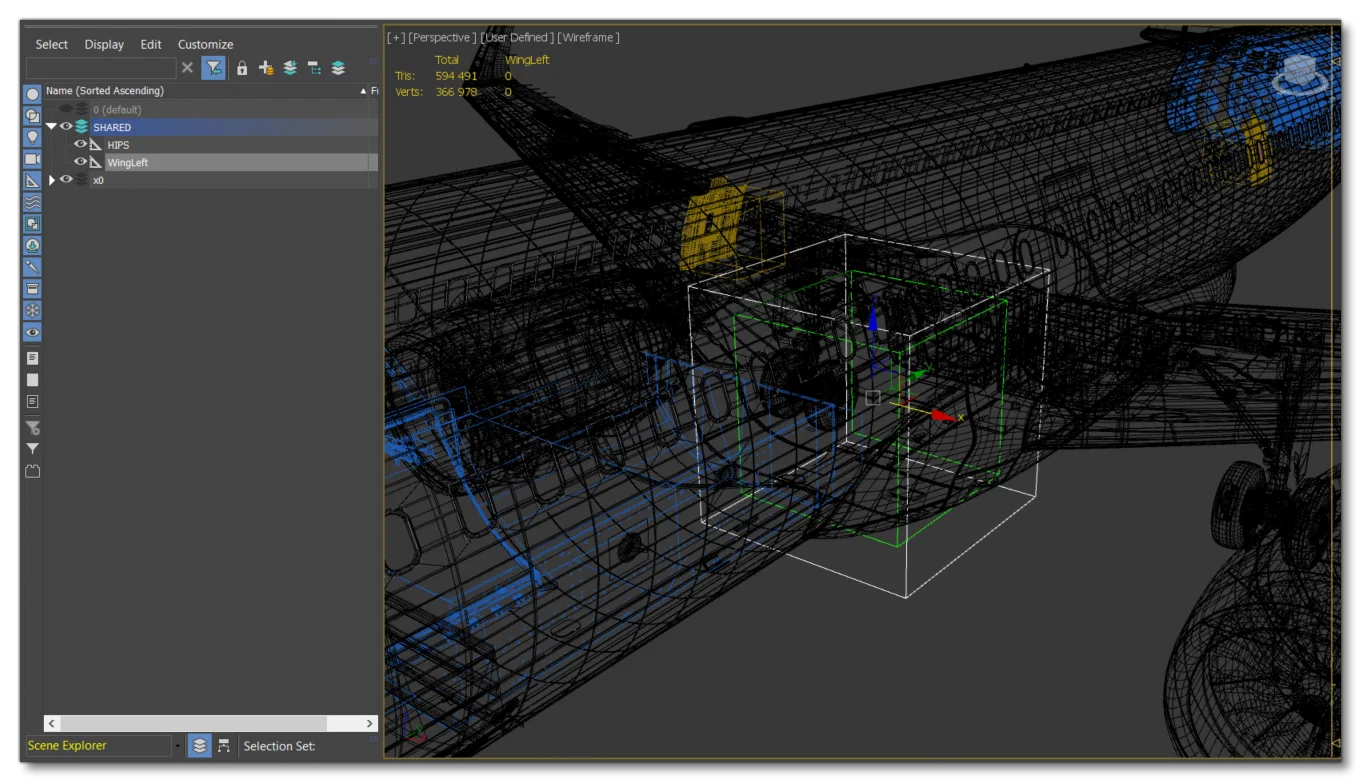Open the [Wireframe] display menu
The width and height of the screenshot is (1361, 782).
coord(589,37)
